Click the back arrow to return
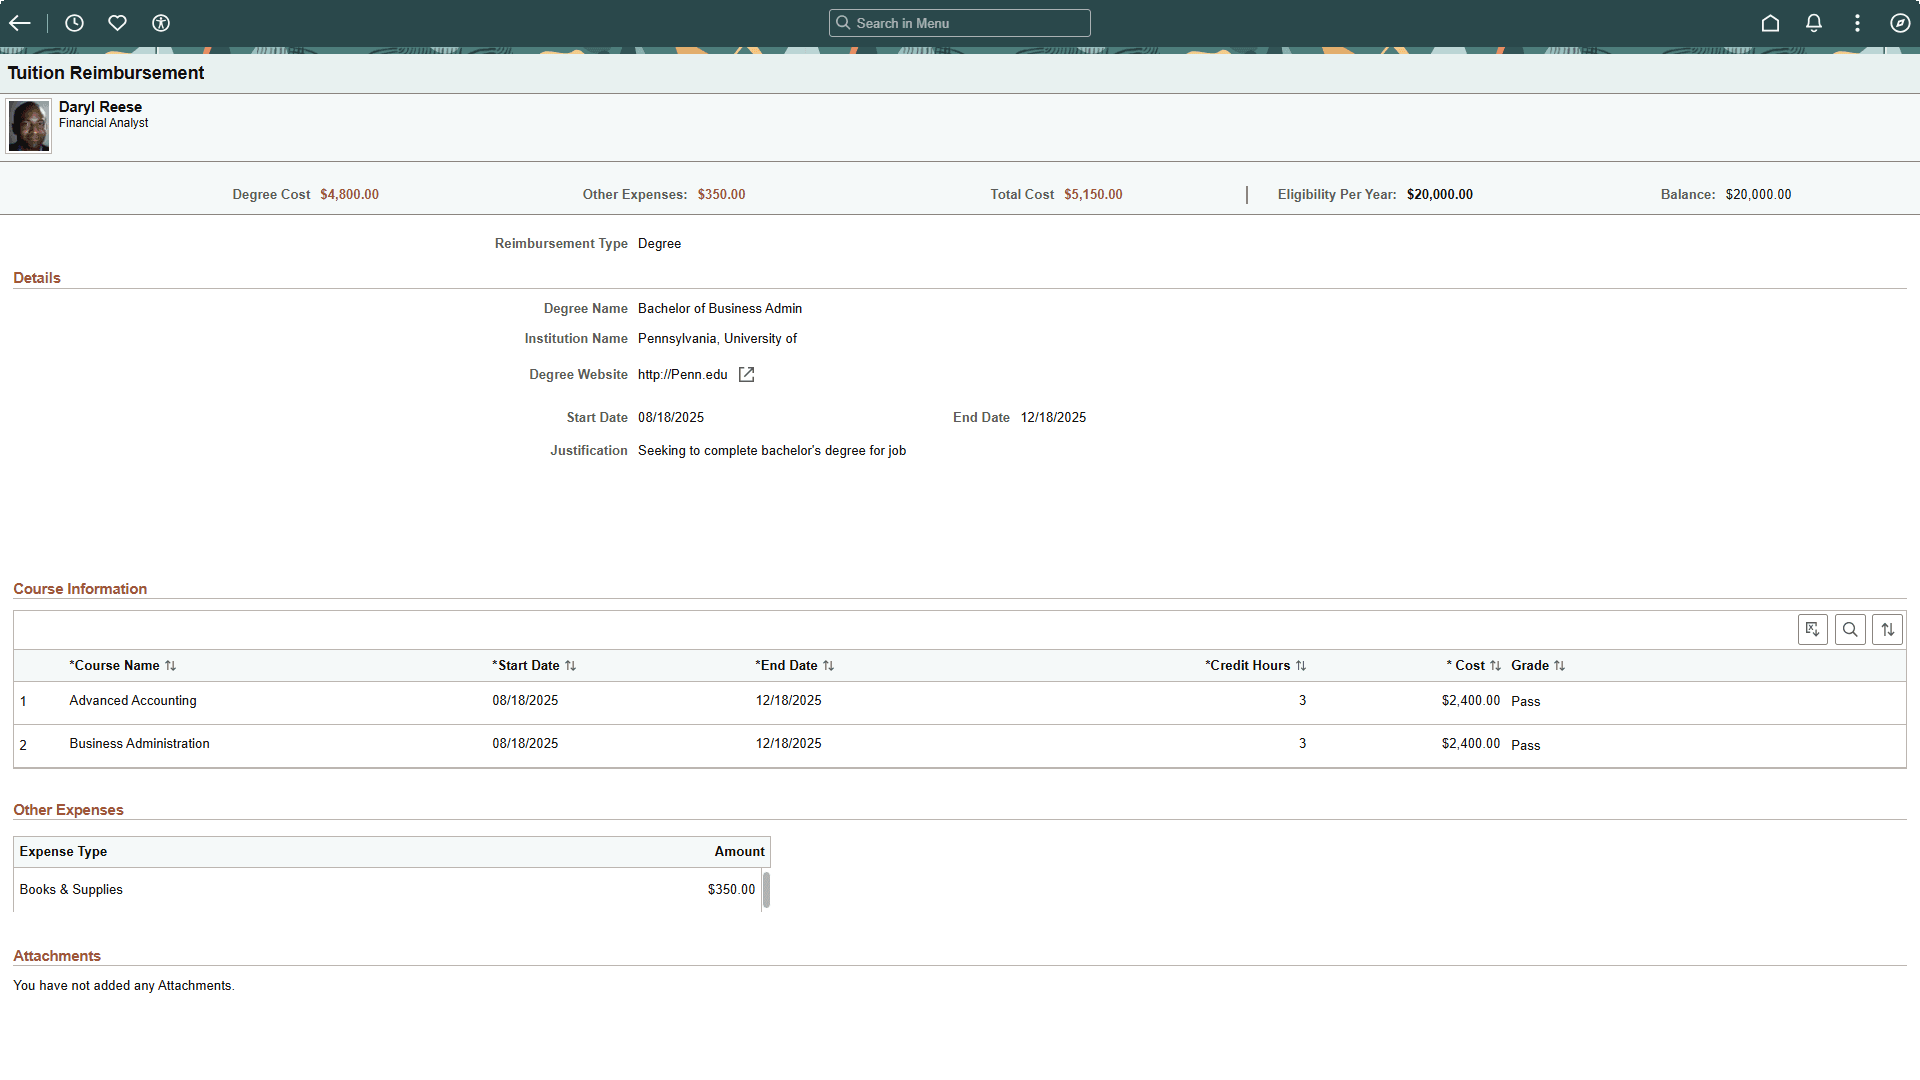 point(20,23)
